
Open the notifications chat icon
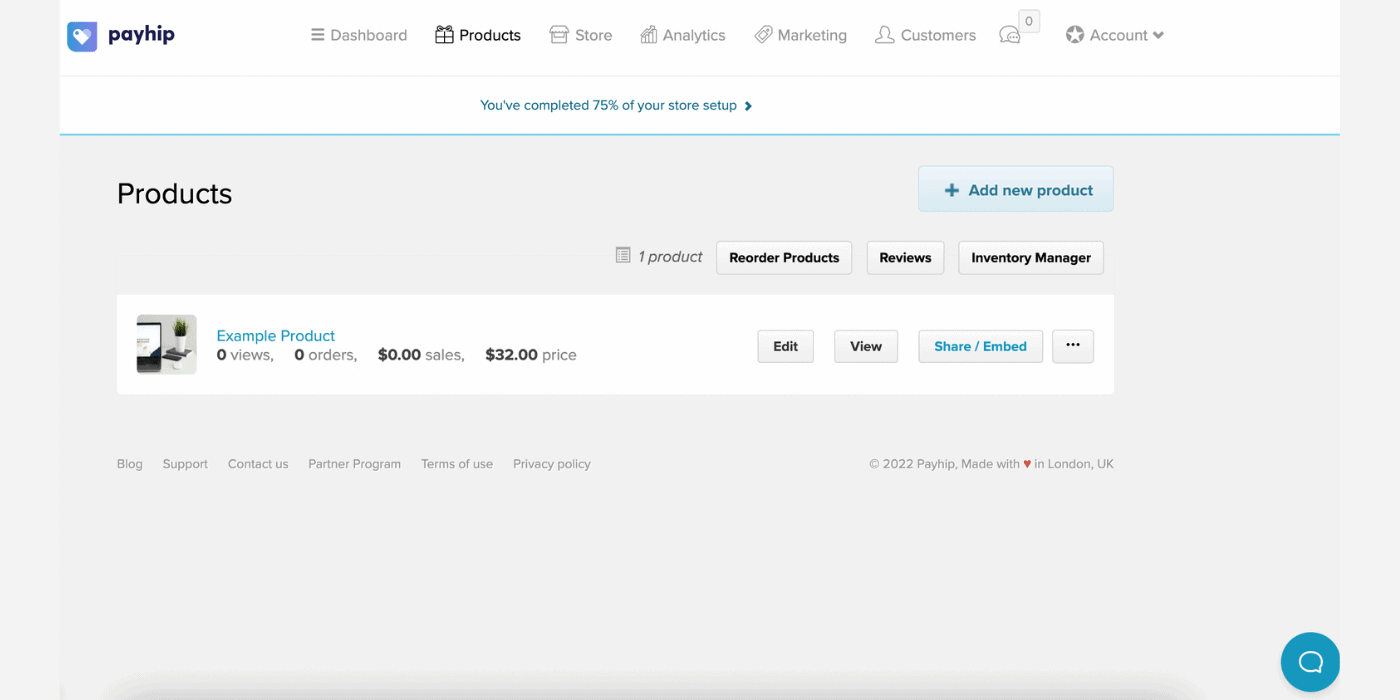coord(1010,36)
